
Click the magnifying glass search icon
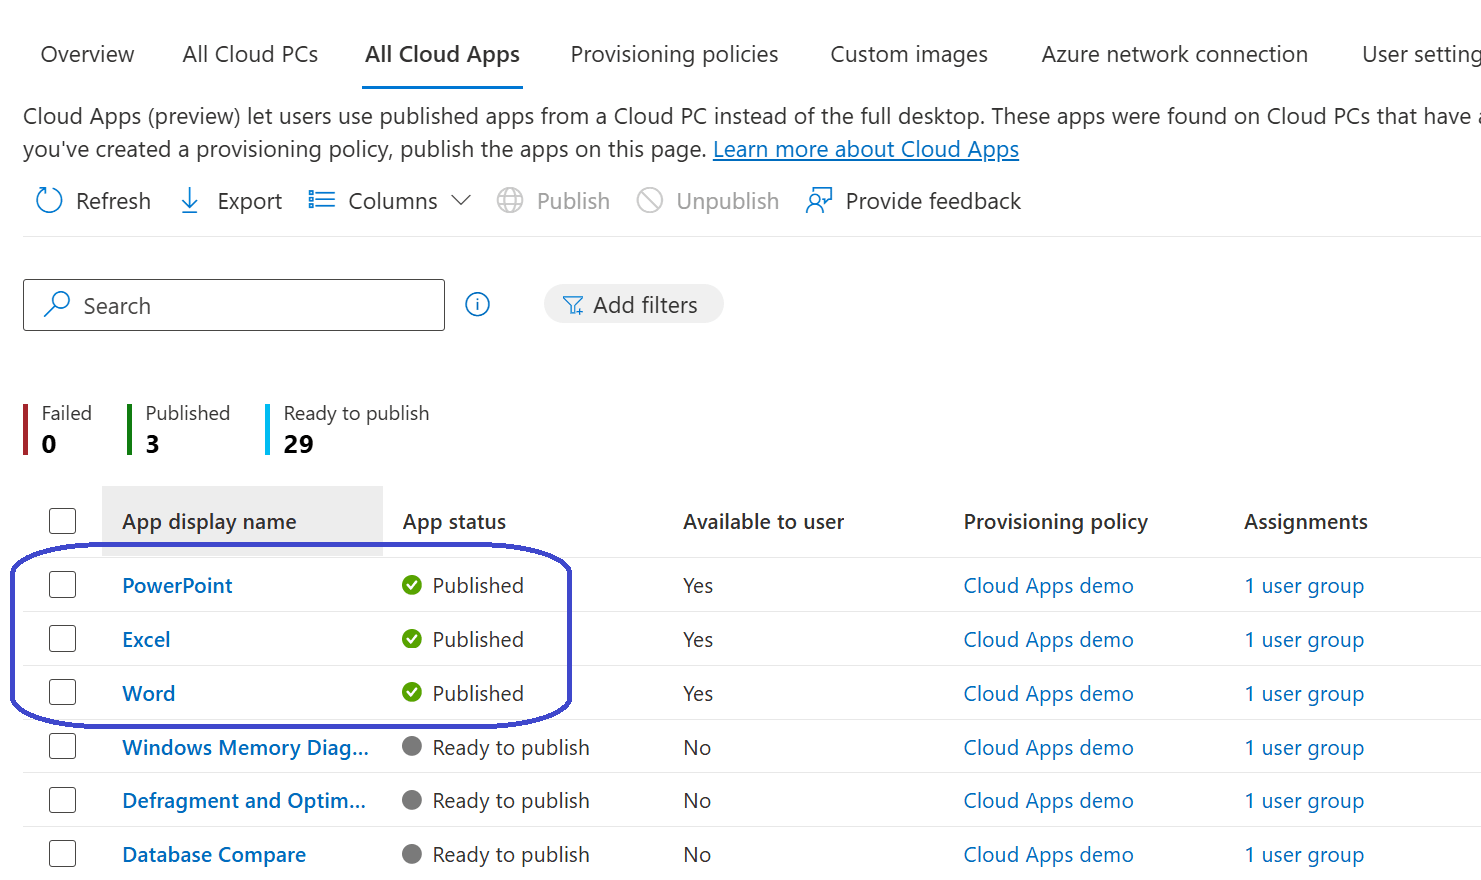pyautogui.click(x=57, y=304)
